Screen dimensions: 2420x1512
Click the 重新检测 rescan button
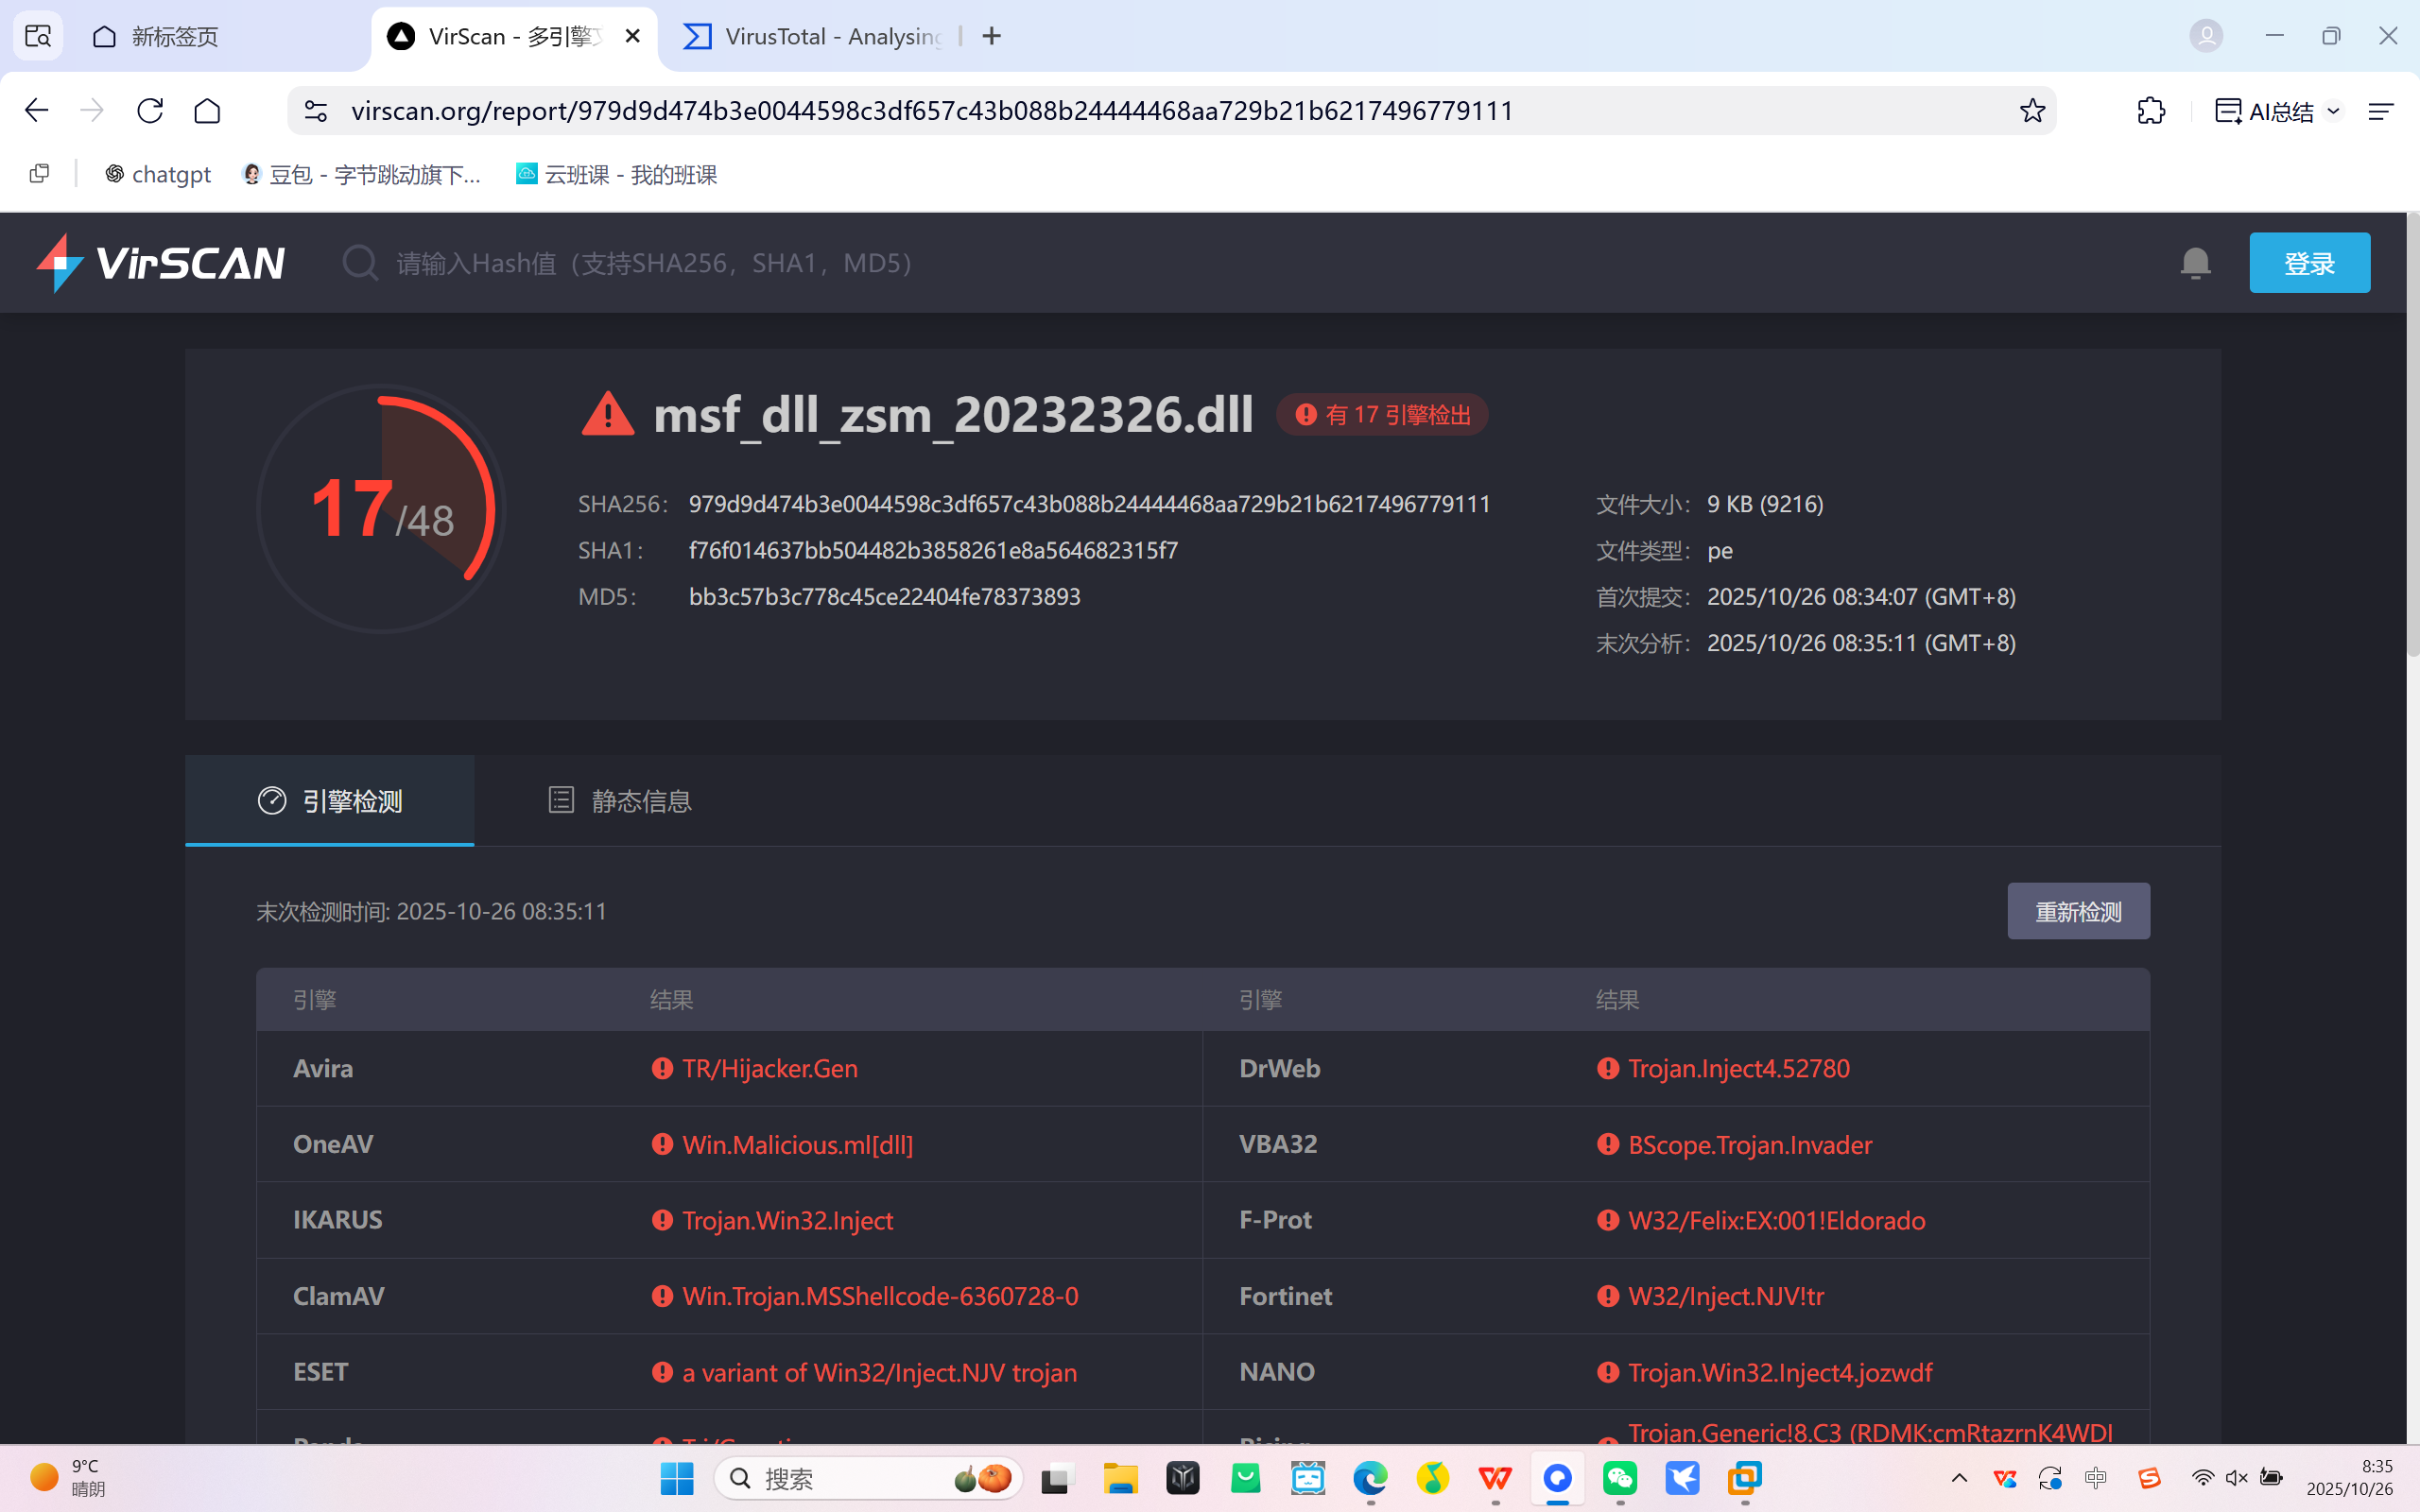[2077, 911]
